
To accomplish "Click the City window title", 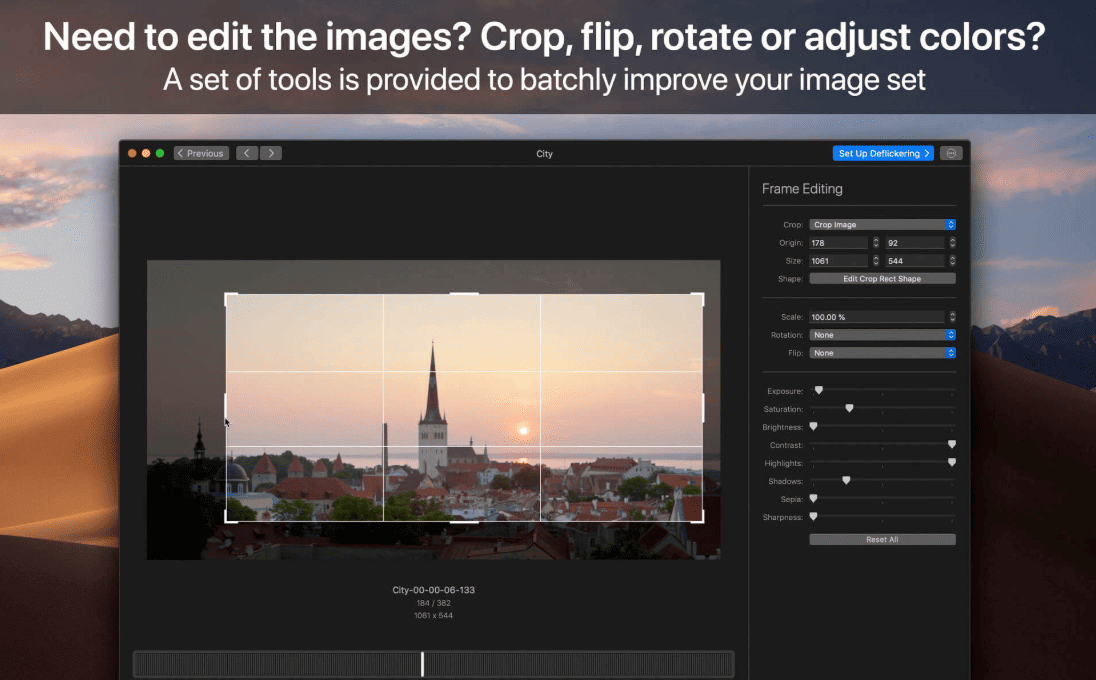I will tap(545, 154).
